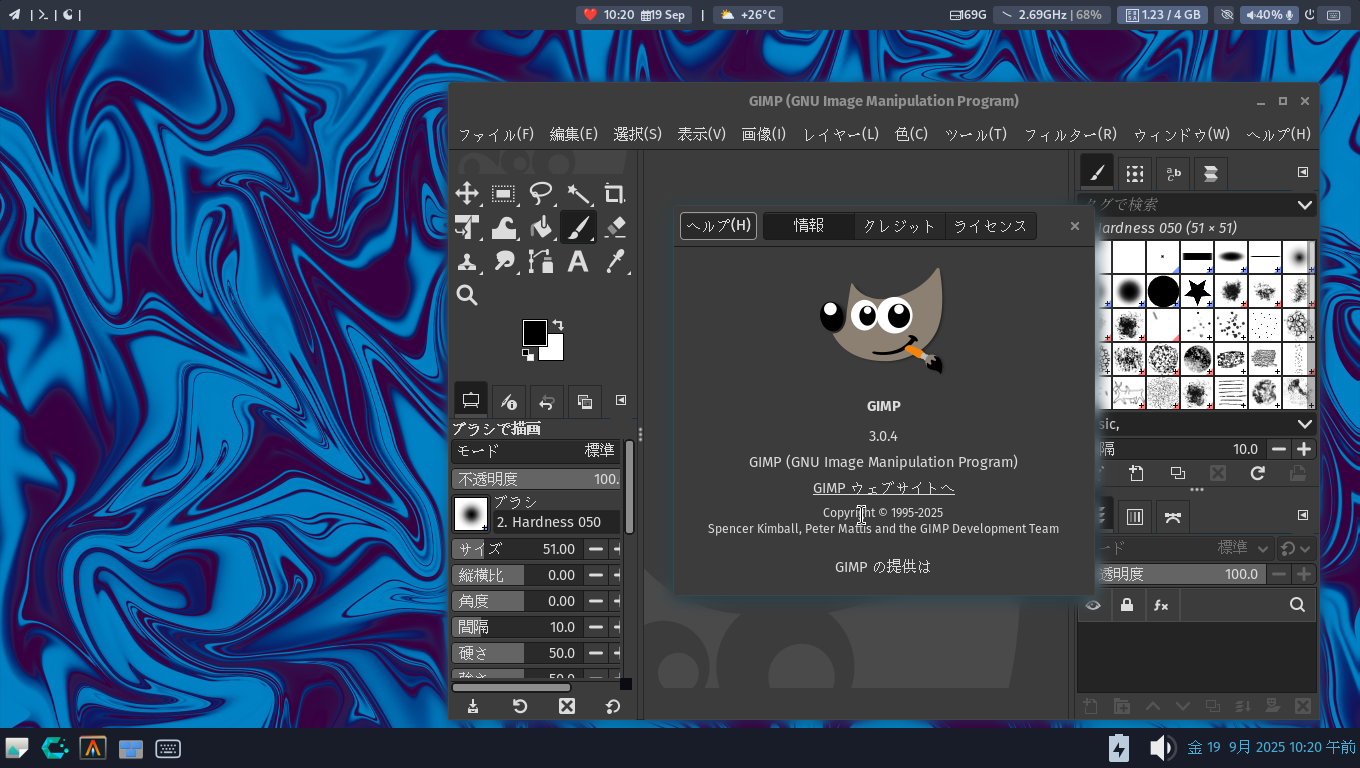Click the brush preview thumbnail in tool options
This screenshot has height=768, width=1360.
click(471, 514)
